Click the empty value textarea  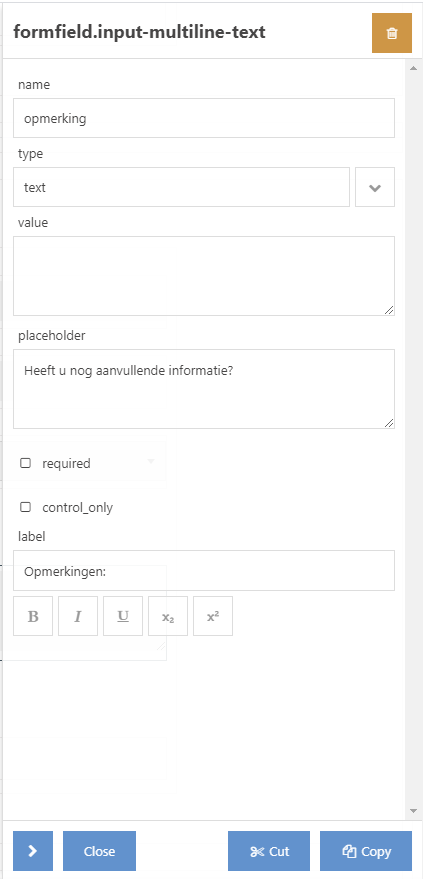pyautogui.click(x=204, y=276)
